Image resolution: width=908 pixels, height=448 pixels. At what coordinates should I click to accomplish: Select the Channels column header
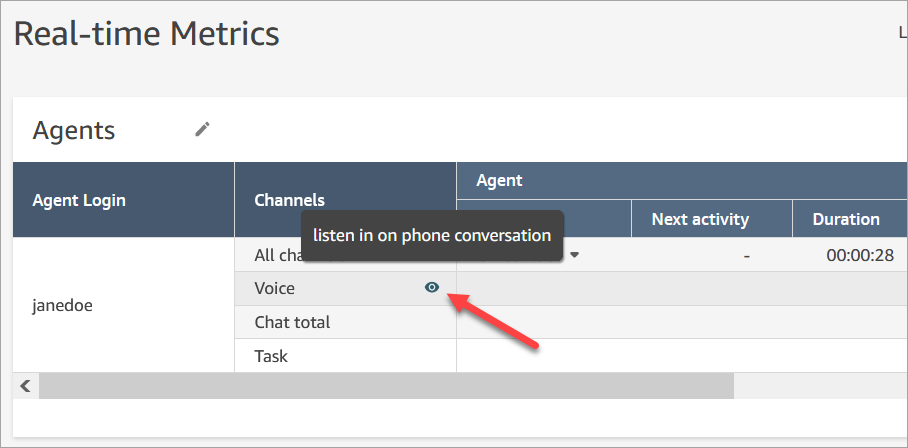coord(289,200)
